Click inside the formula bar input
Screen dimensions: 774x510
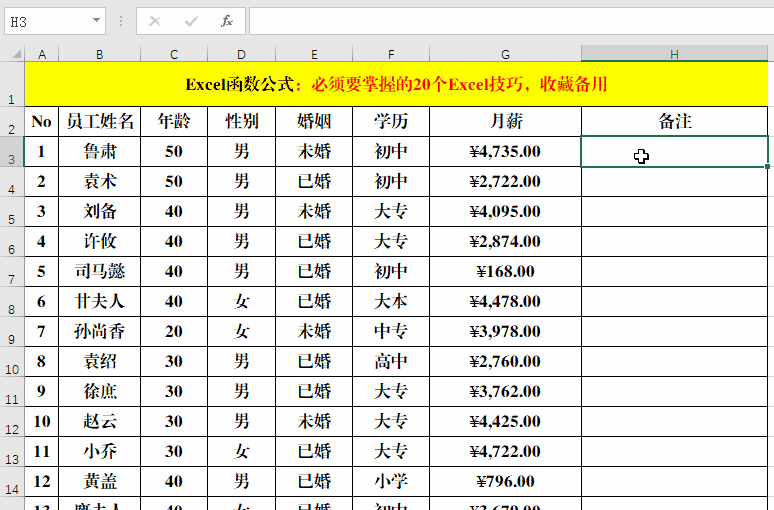click(511, 21)
